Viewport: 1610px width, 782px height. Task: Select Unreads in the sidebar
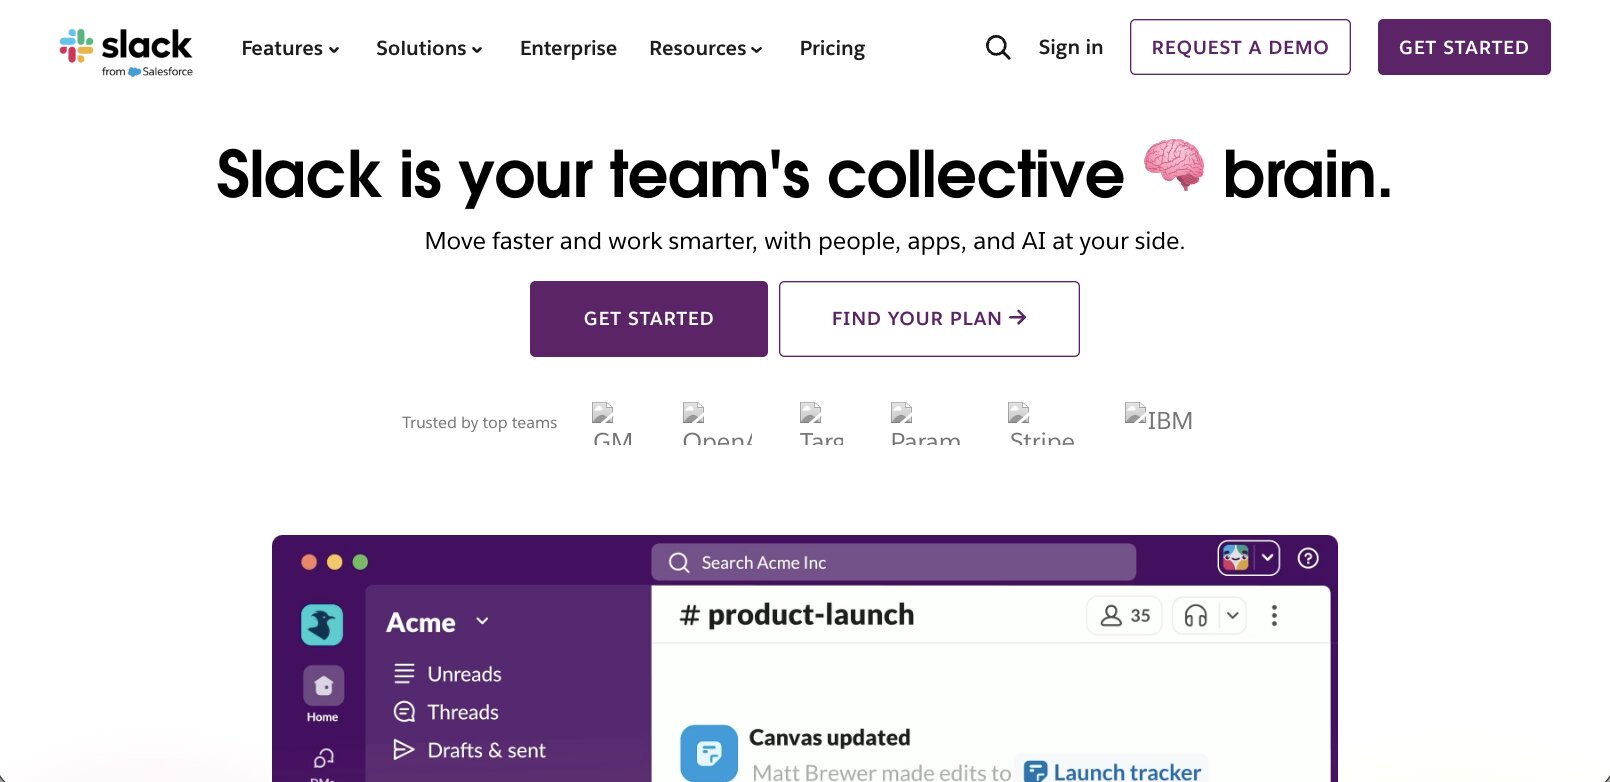pos(464,674)
